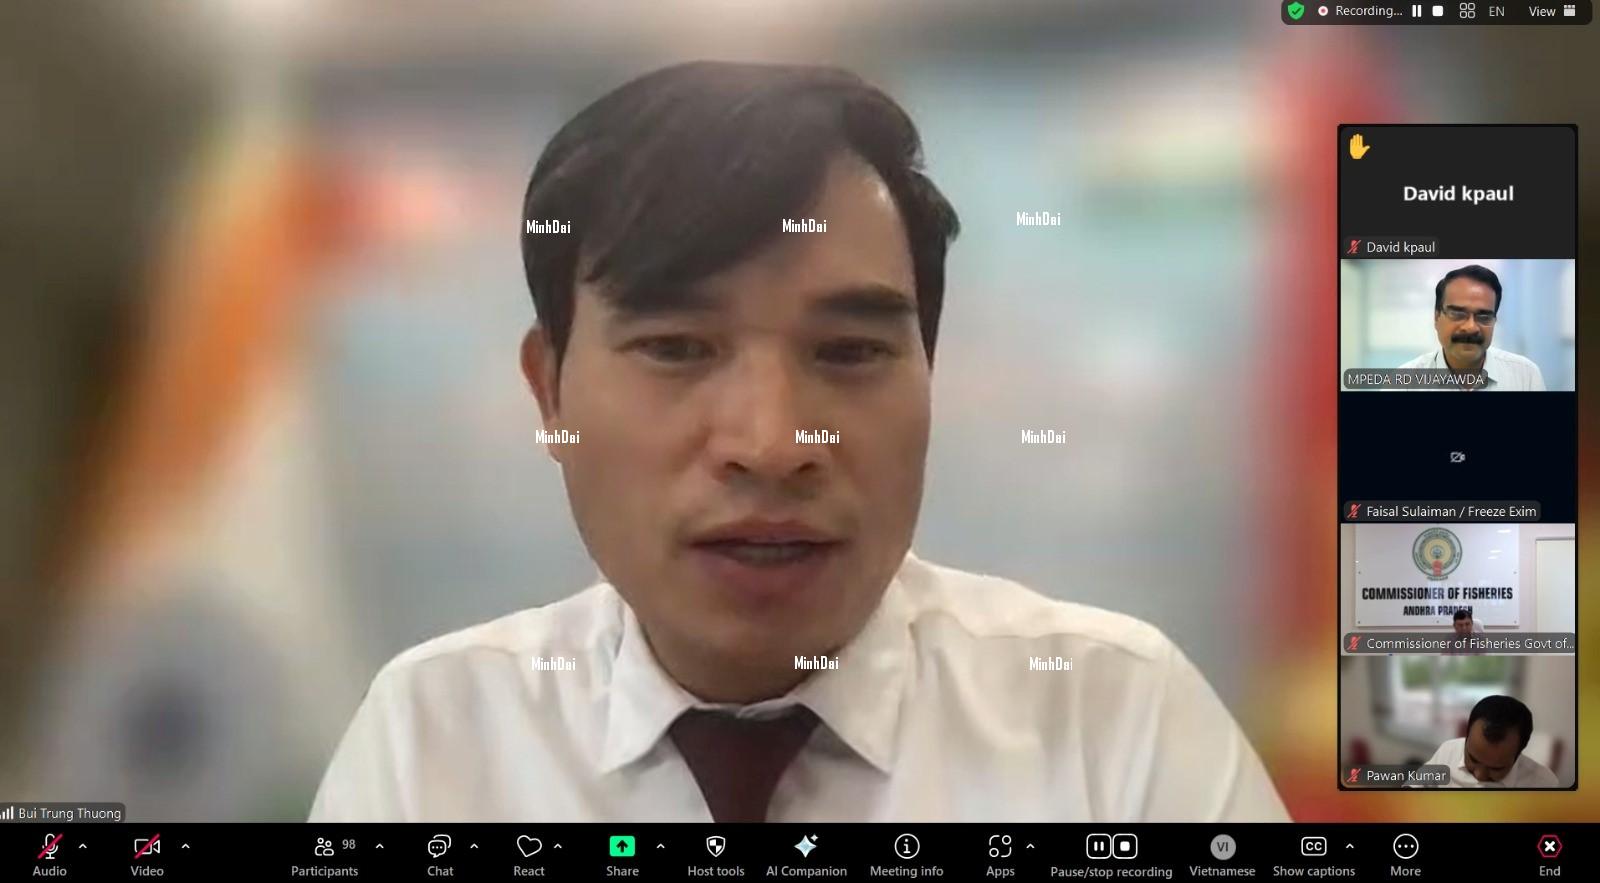Open the Chat panel
Image resolution: width=1600 pixels, height=883 pixels.
(440, 855)
